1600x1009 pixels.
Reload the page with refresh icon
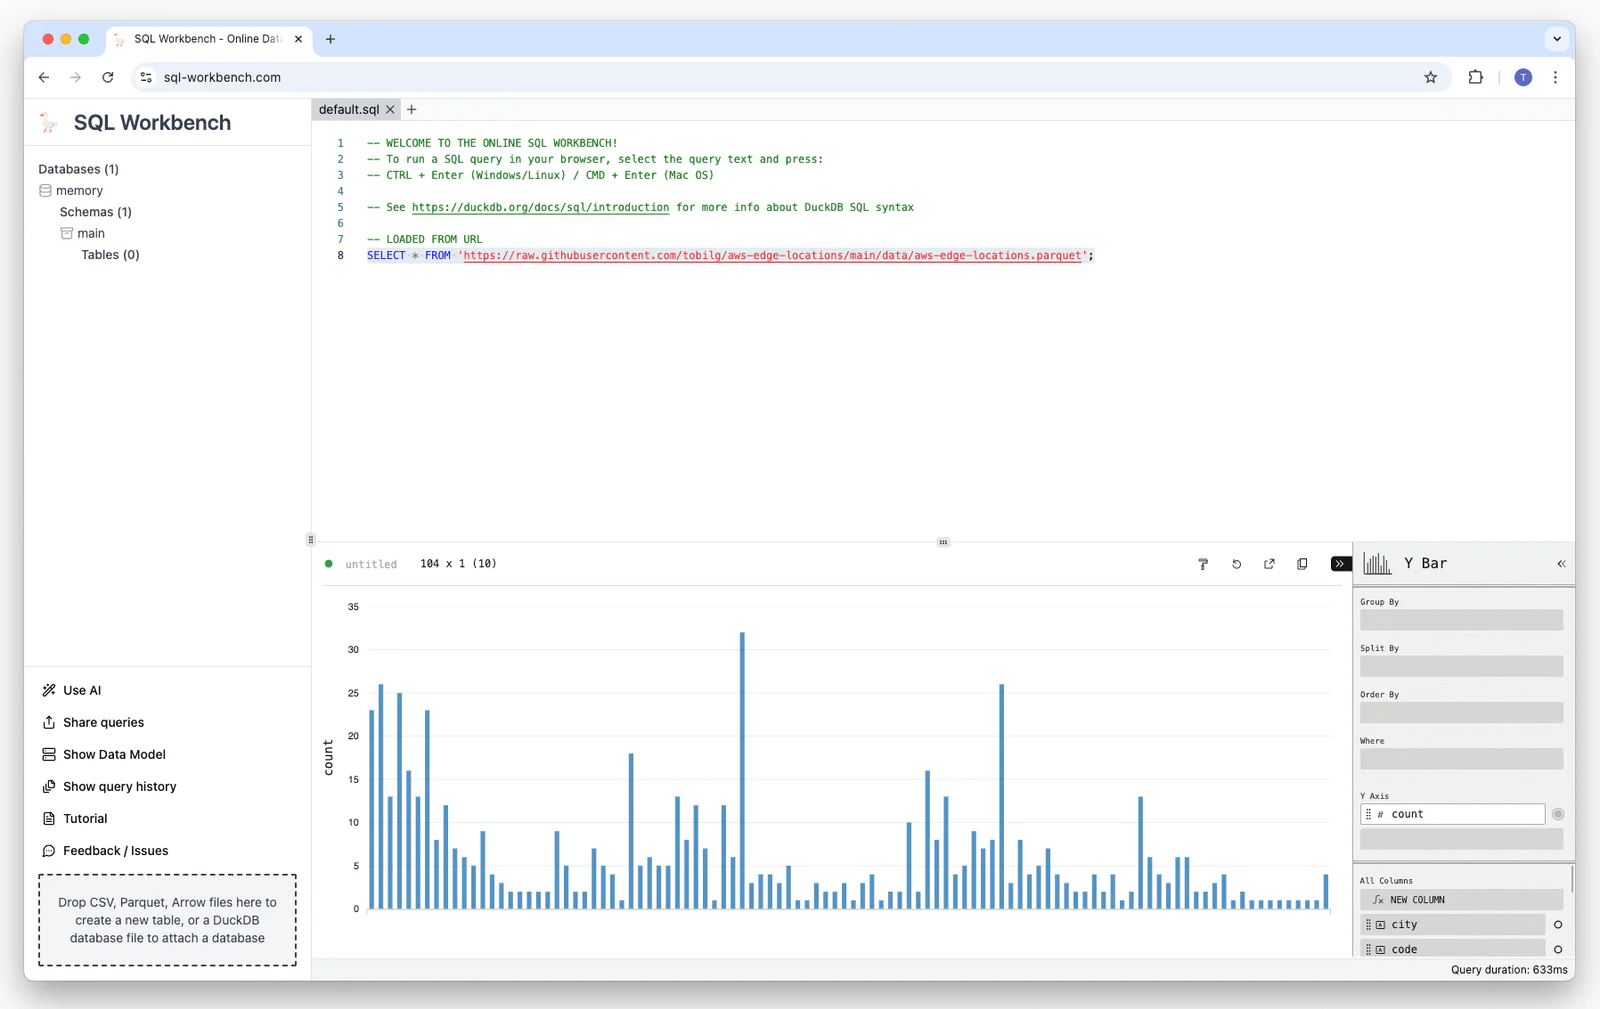(x=108, y=77)
